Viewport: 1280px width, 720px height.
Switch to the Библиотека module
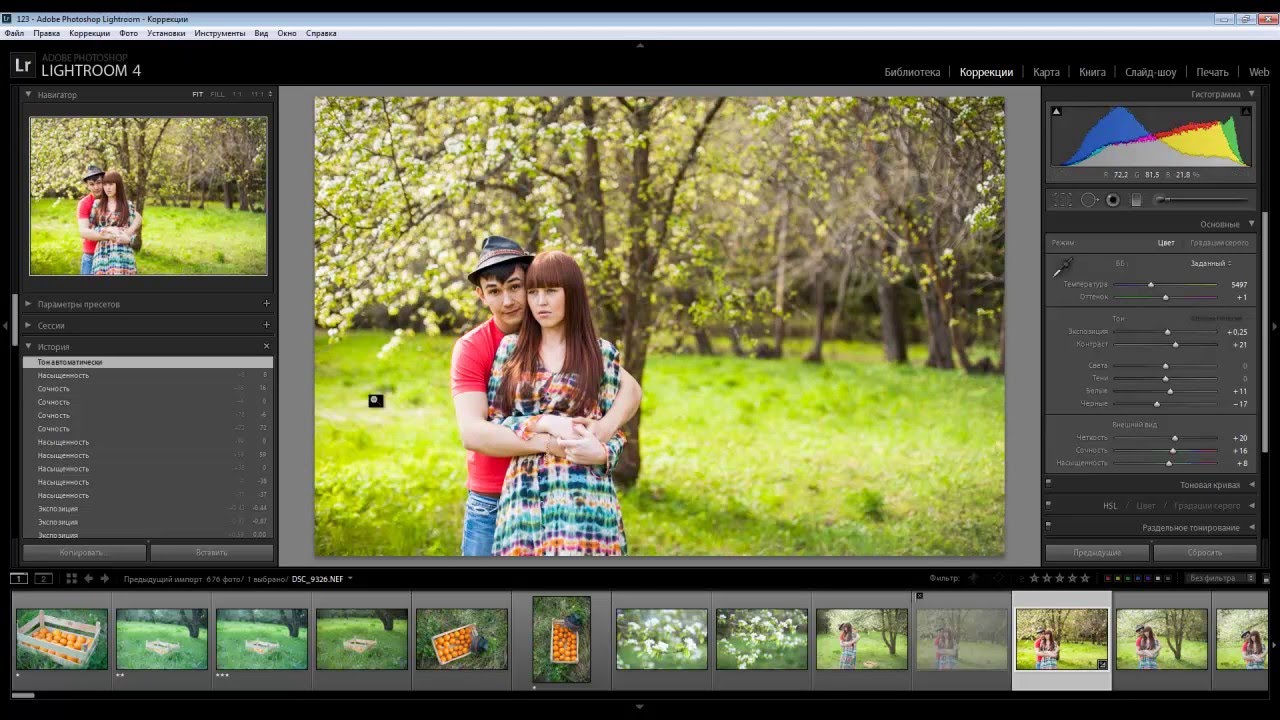pyautogui.click(x=912, y=72)
